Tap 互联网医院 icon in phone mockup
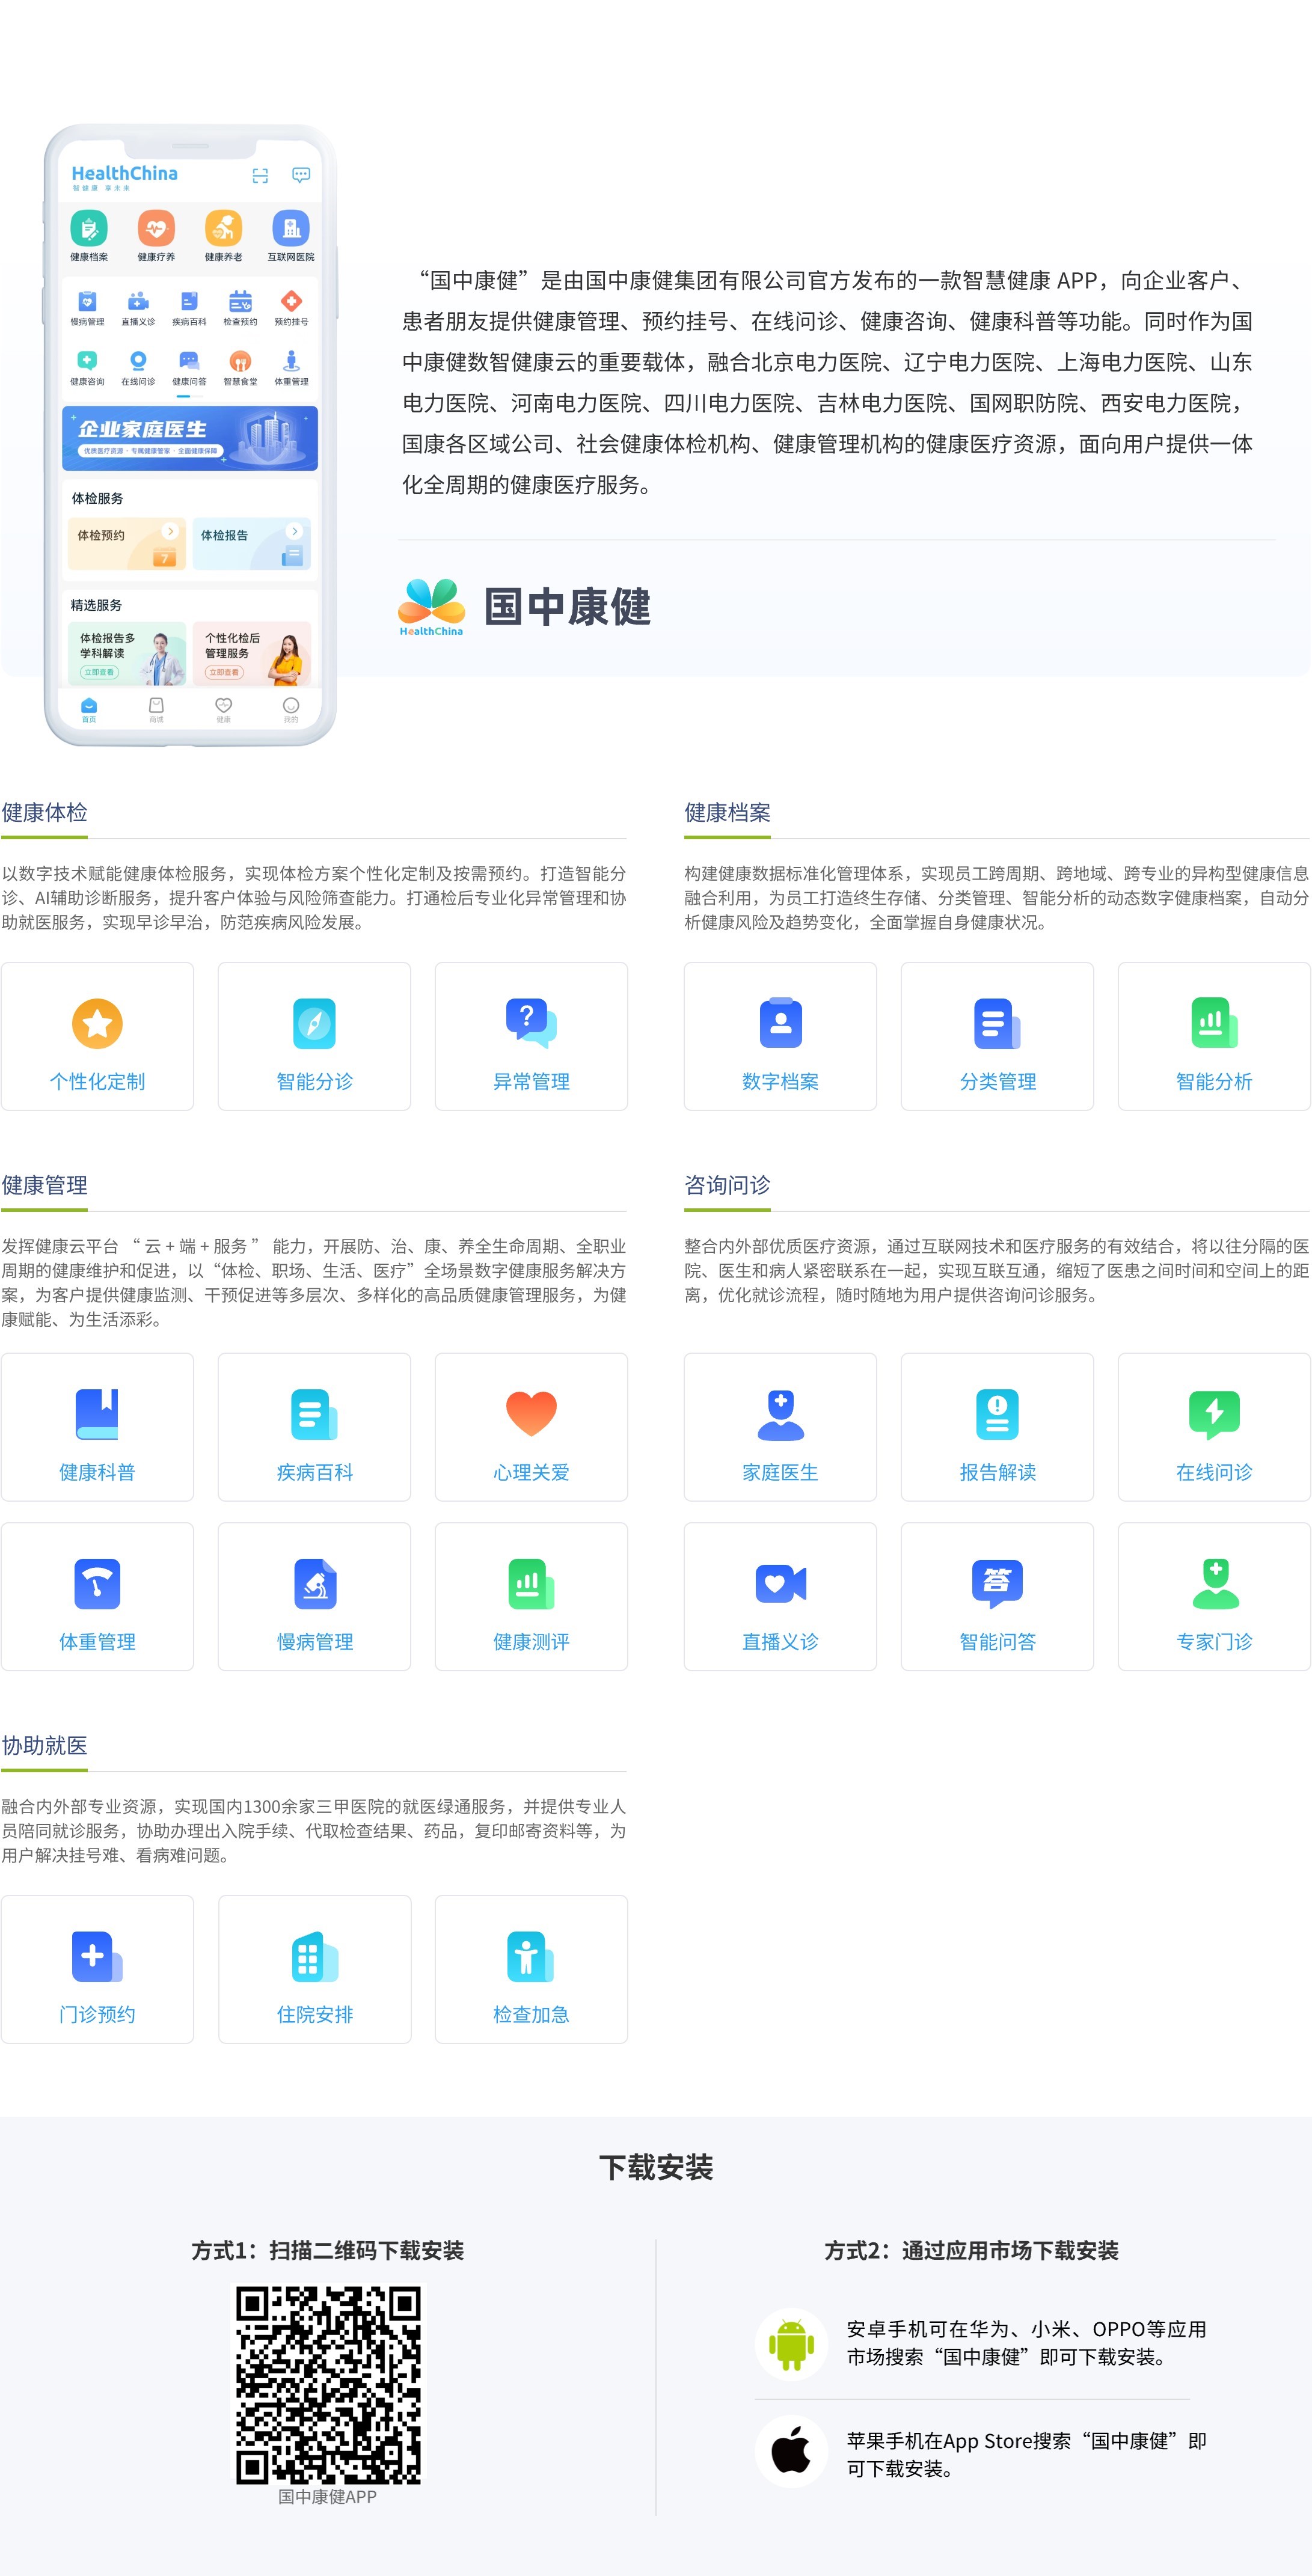This screenshot has height=2576, width=1312. tap(291, 228)
